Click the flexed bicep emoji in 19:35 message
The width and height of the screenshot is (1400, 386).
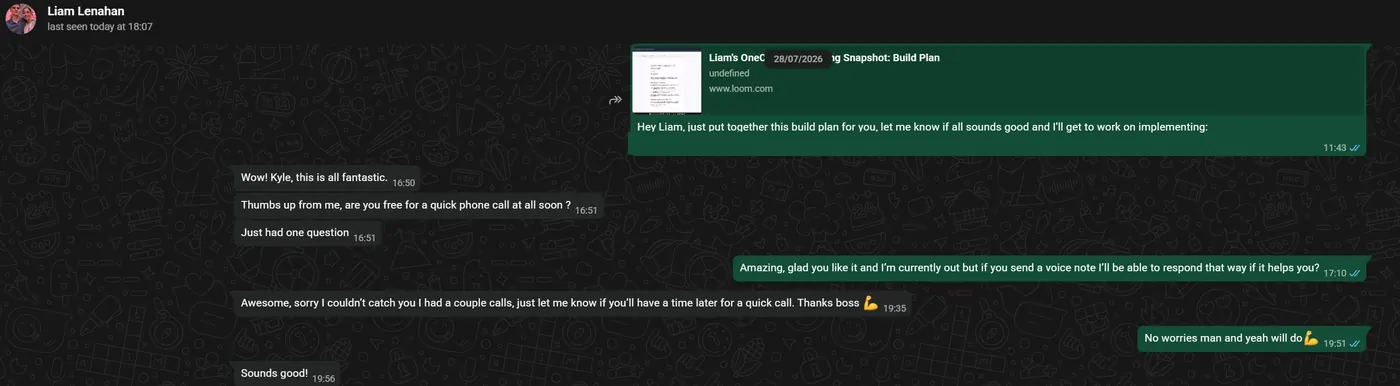click(870, 303)
